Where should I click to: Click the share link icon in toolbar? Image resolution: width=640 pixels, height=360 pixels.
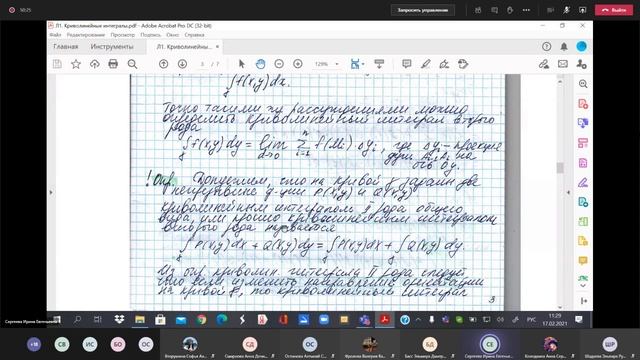[x=543, y=64]
